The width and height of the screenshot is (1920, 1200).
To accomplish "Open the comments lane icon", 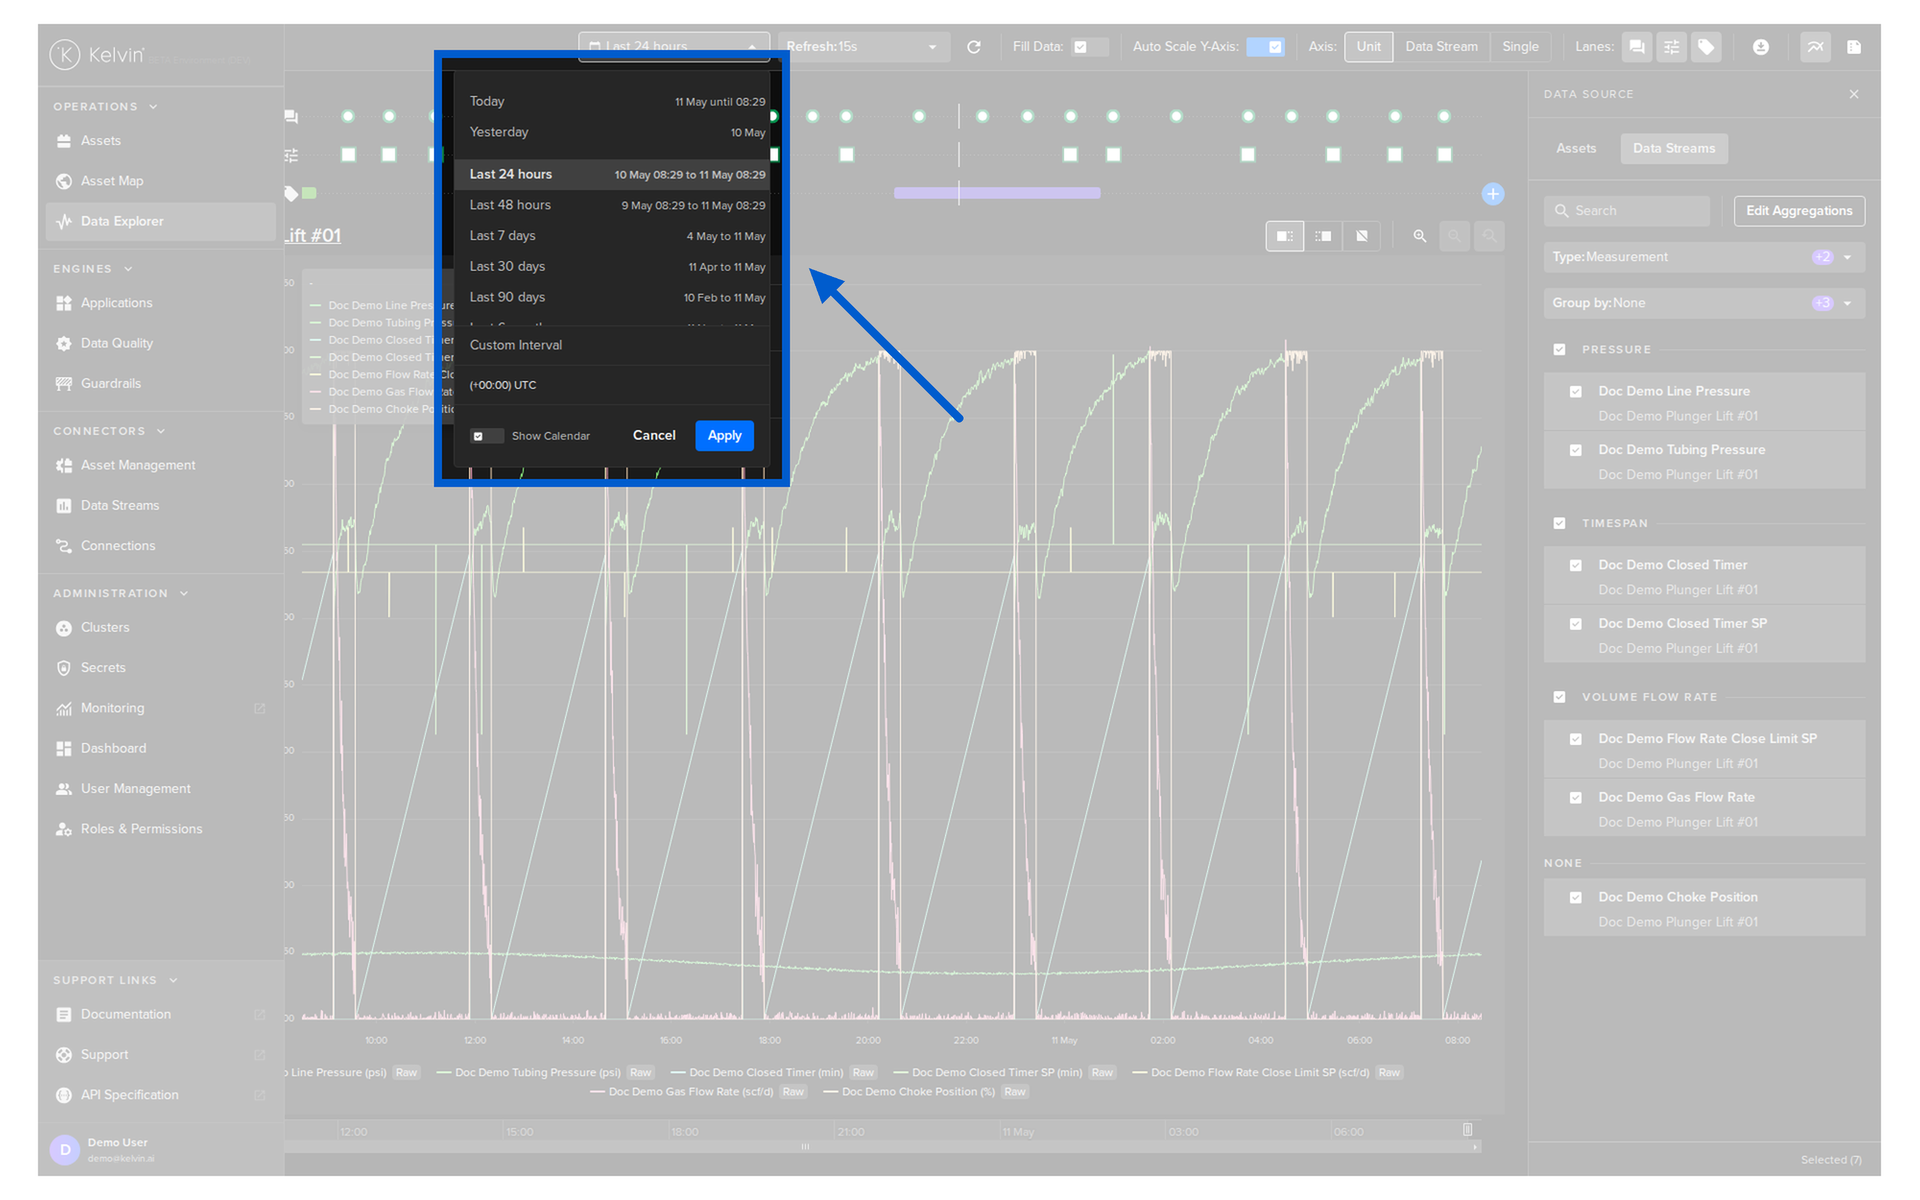I will (x=1636, y=47).
